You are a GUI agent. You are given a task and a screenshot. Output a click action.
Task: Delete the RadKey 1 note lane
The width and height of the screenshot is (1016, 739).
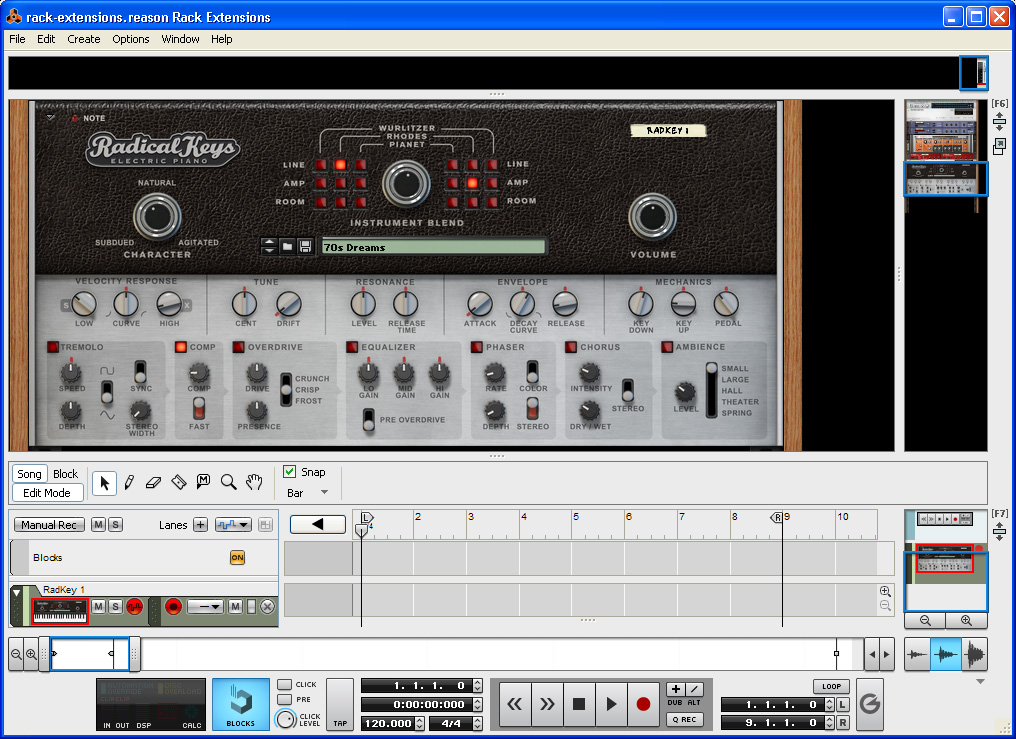point(267,607)
